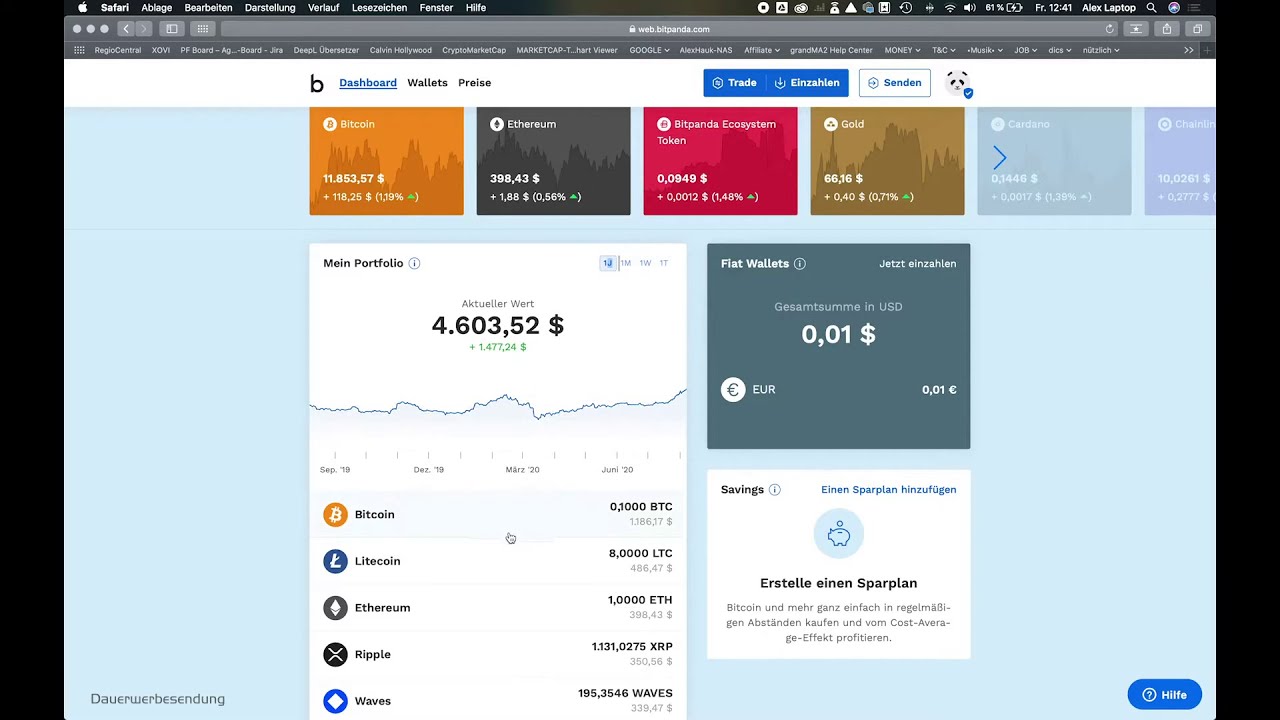Open the Preise tab
The width and height of the screenshot is (1280, 720).
coord(474,83)
